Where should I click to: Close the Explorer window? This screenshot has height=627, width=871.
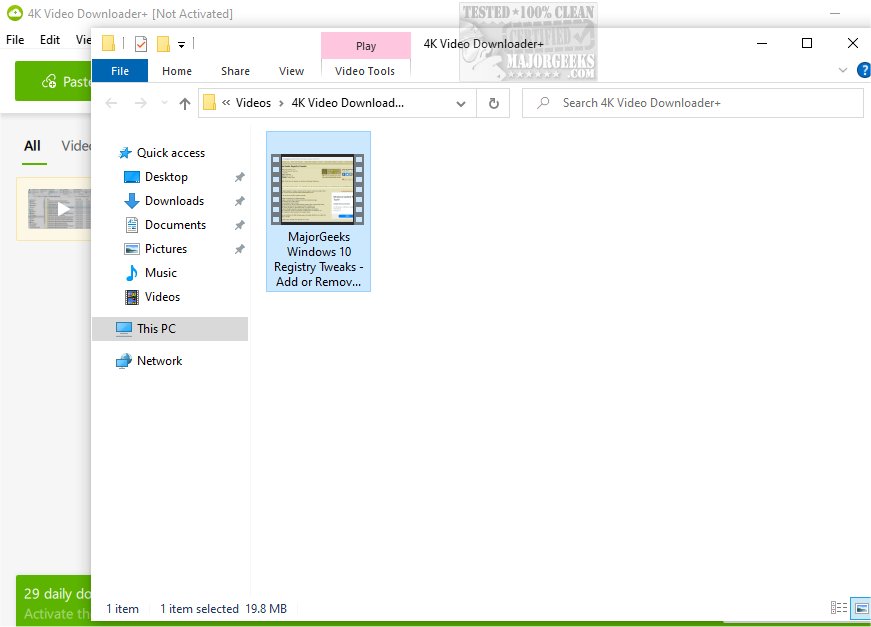[x=853, y=43]
